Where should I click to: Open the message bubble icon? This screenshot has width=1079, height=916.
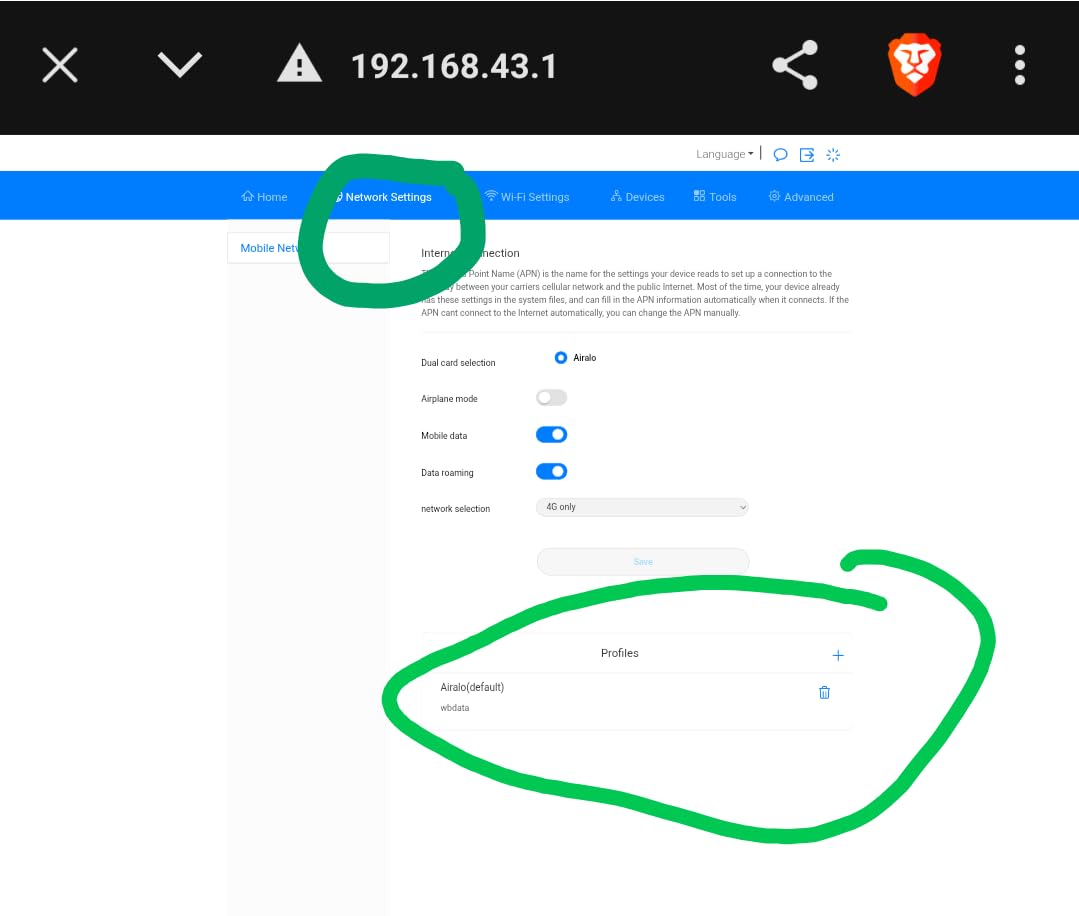point(780,155)
